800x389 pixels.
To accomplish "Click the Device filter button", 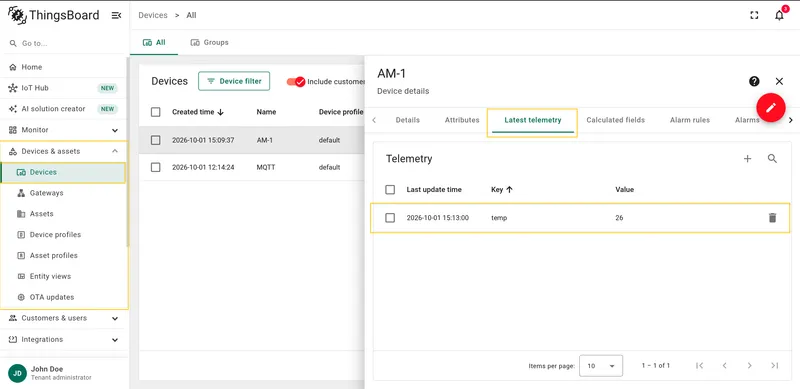I will pos(234,81).
